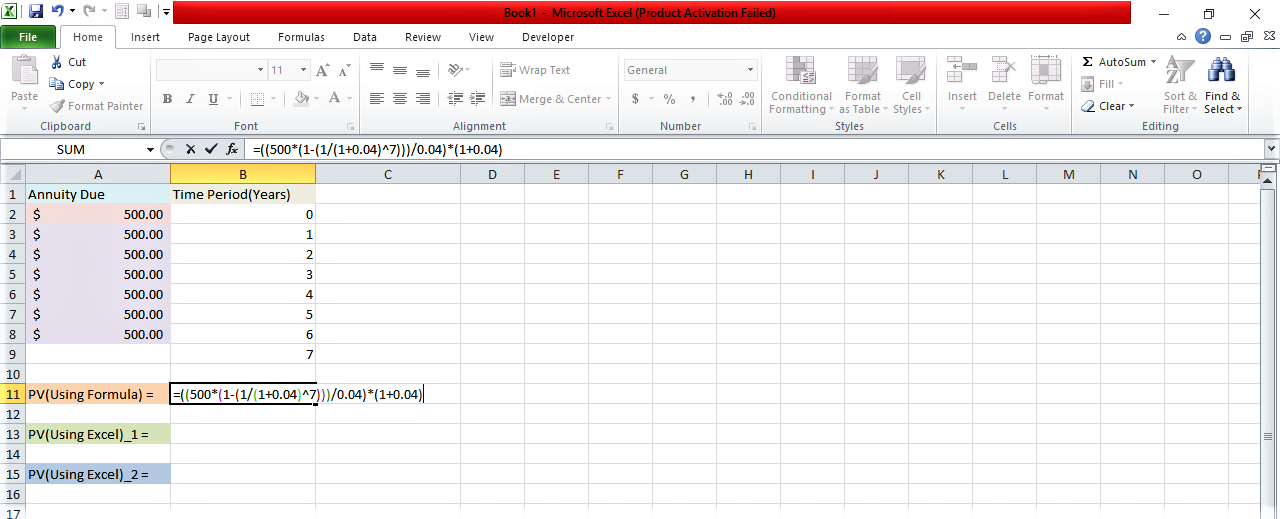This screenshot has height=519, width=1280.
Task: Click the Name Box showing SUM
Action: tap(72, 149)
